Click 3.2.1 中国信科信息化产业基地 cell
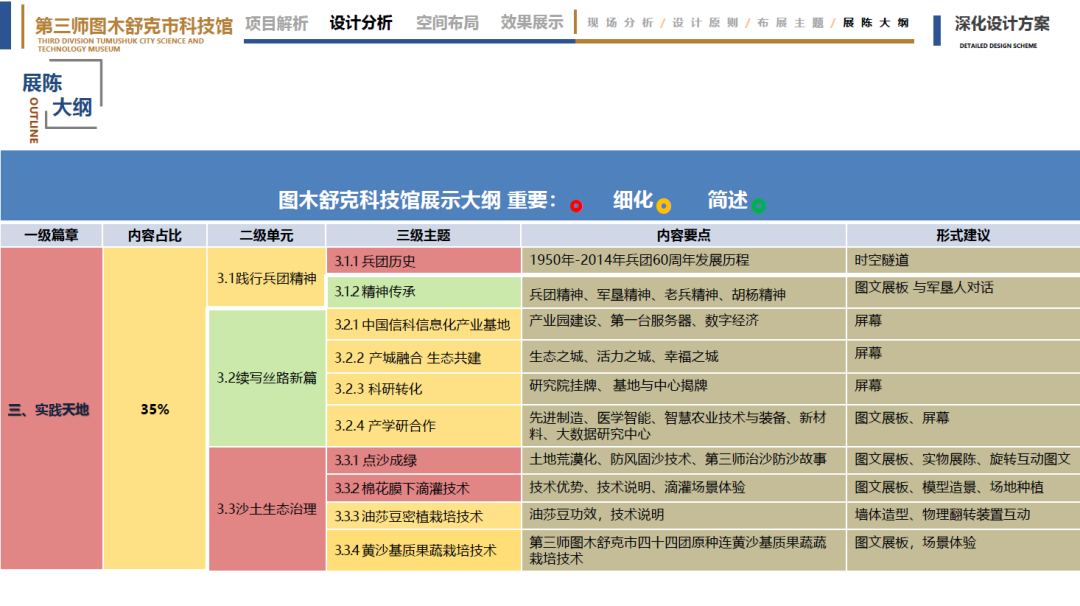 (x=424, y=324)
